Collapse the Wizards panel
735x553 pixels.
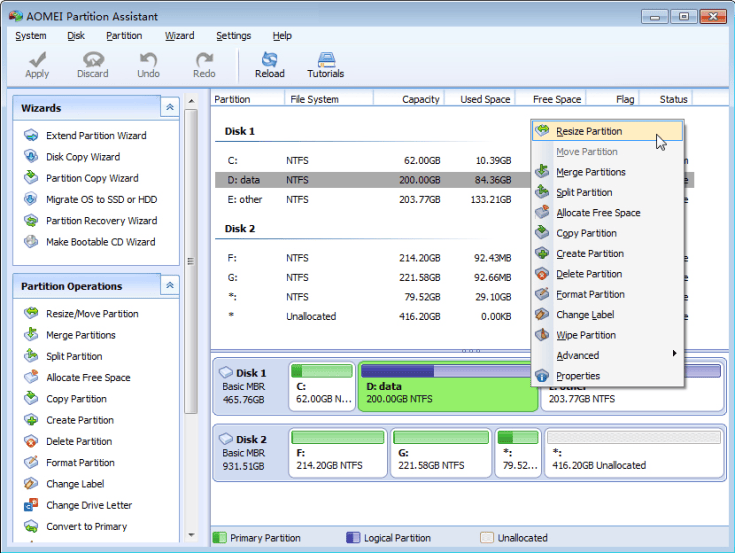click(x=170, y=107)
